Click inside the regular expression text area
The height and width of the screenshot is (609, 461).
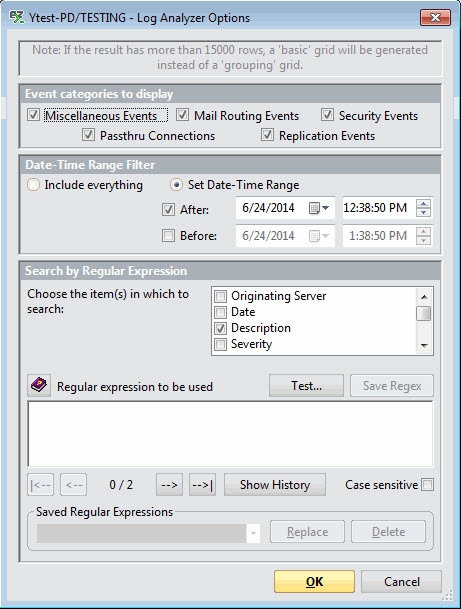coord(230,434)
